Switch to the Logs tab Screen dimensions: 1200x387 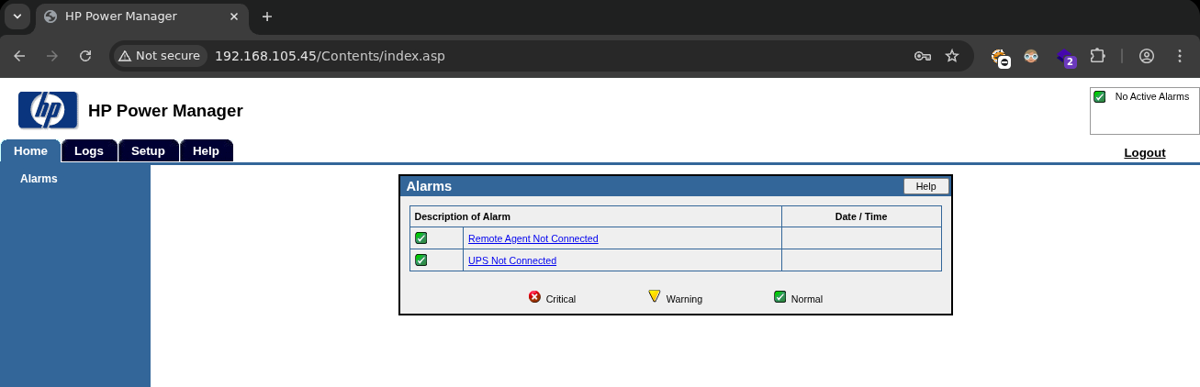tap(89, 151)
